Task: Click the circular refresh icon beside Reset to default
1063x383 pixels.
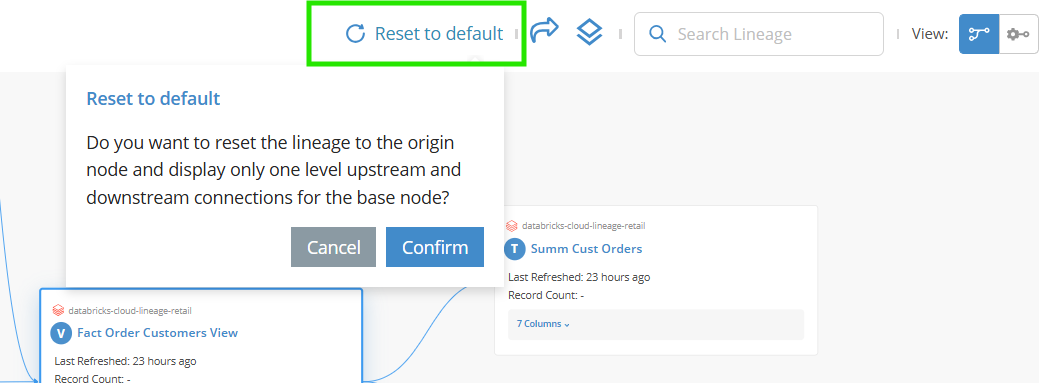Action: pos(355,33)
